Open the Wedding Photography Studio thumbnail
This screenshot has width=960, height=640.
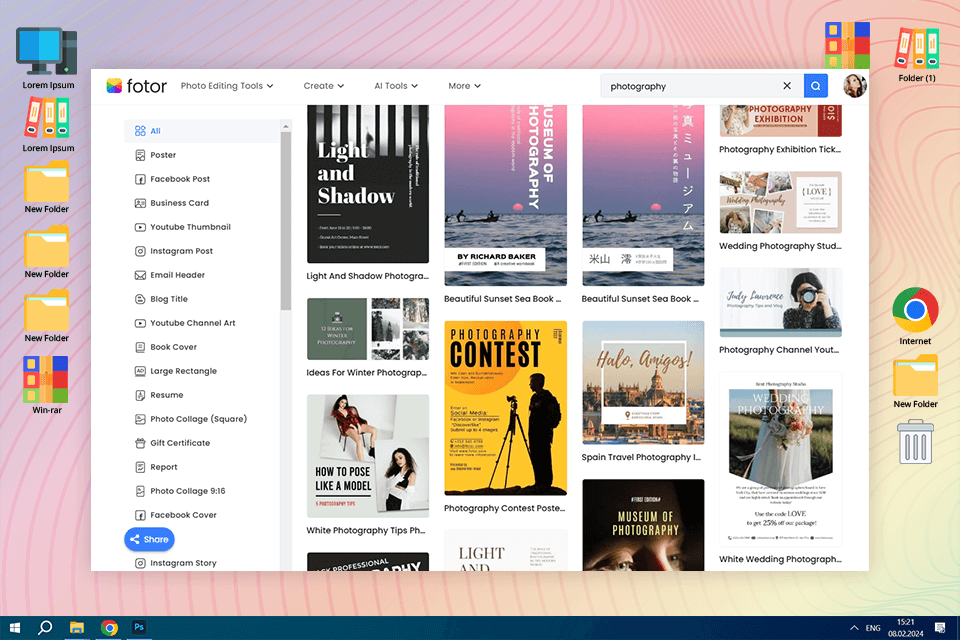coord(781,202)
